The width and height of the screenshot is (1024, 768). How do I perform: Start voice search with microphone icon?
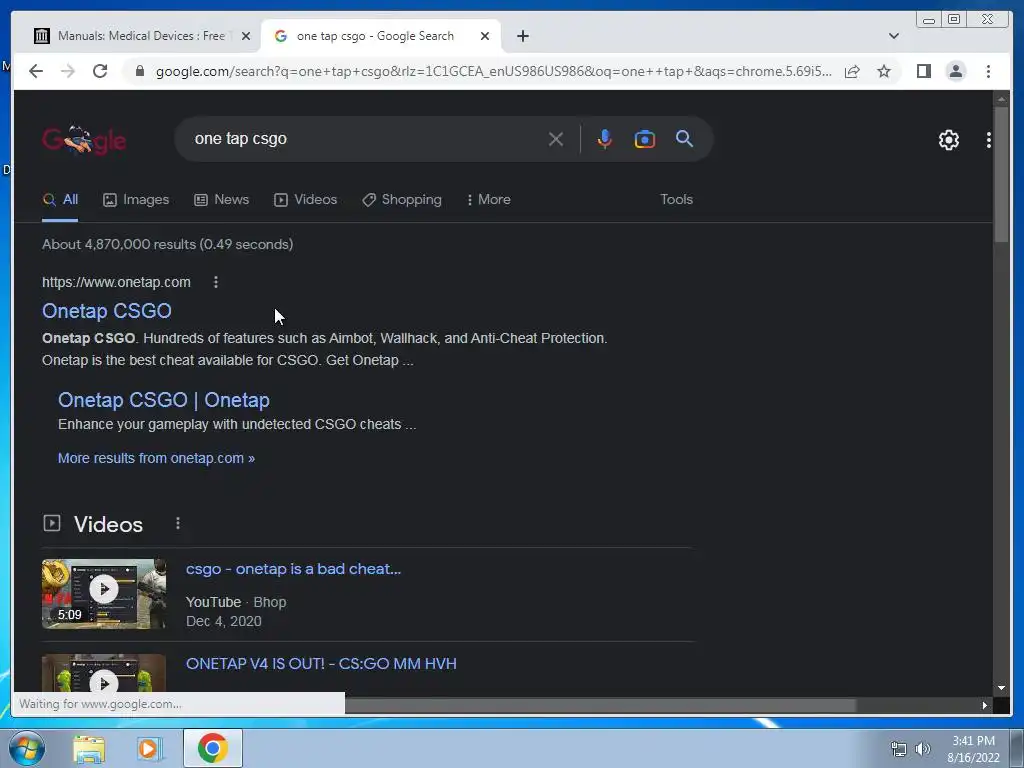coord(605,139)
